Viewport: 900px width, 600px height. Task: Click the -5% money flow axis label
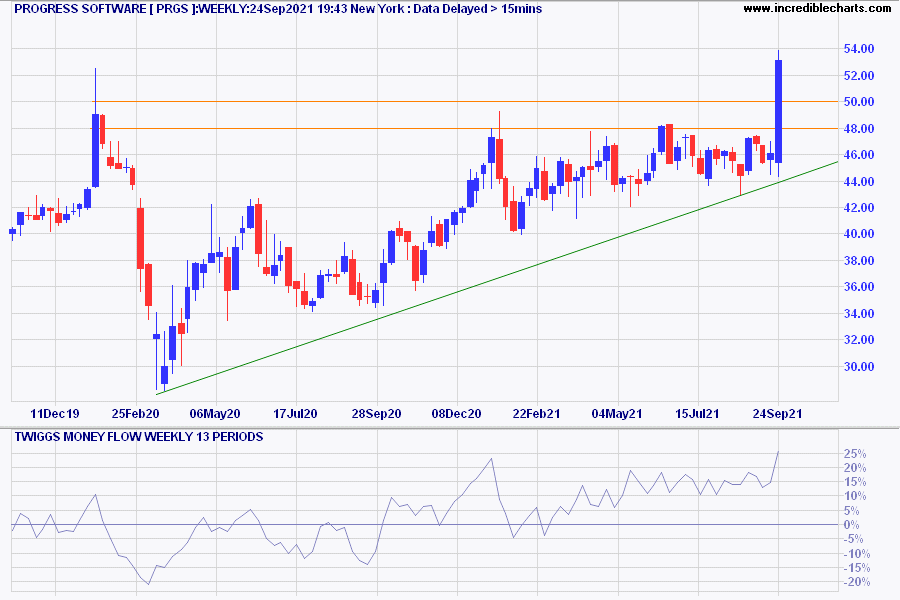pyautogui.click(x=853, y=539)
